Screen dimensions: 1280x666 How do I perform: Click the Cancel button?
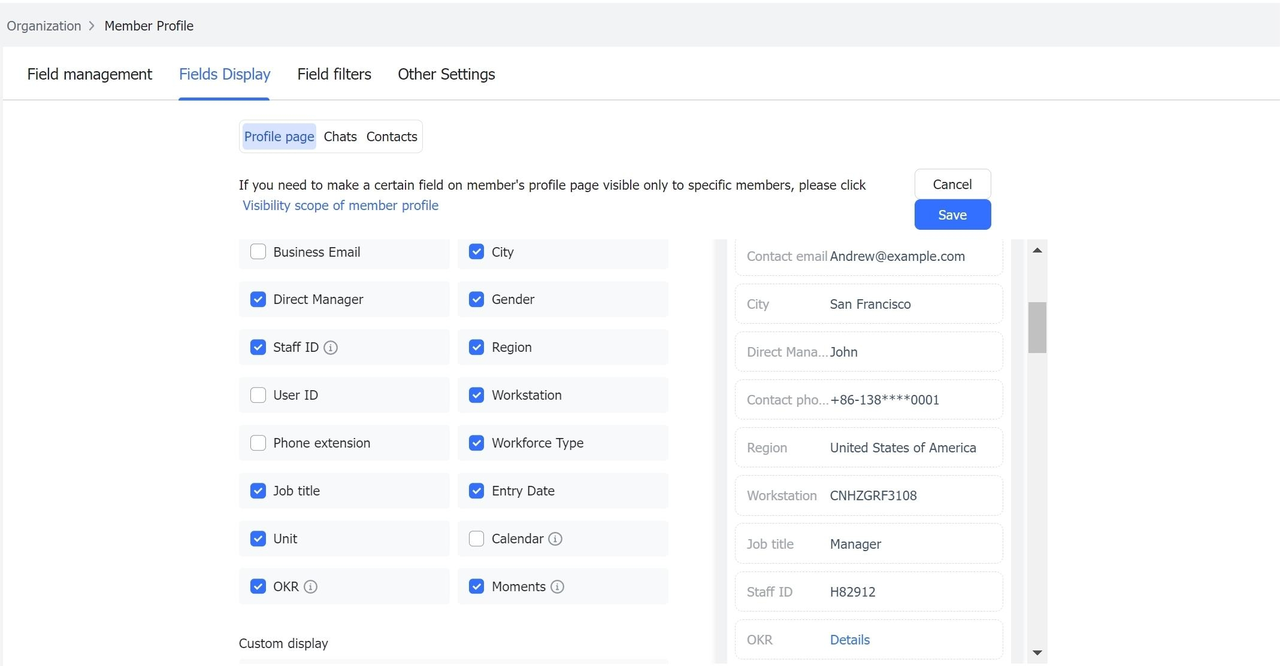tap(952, 184)
